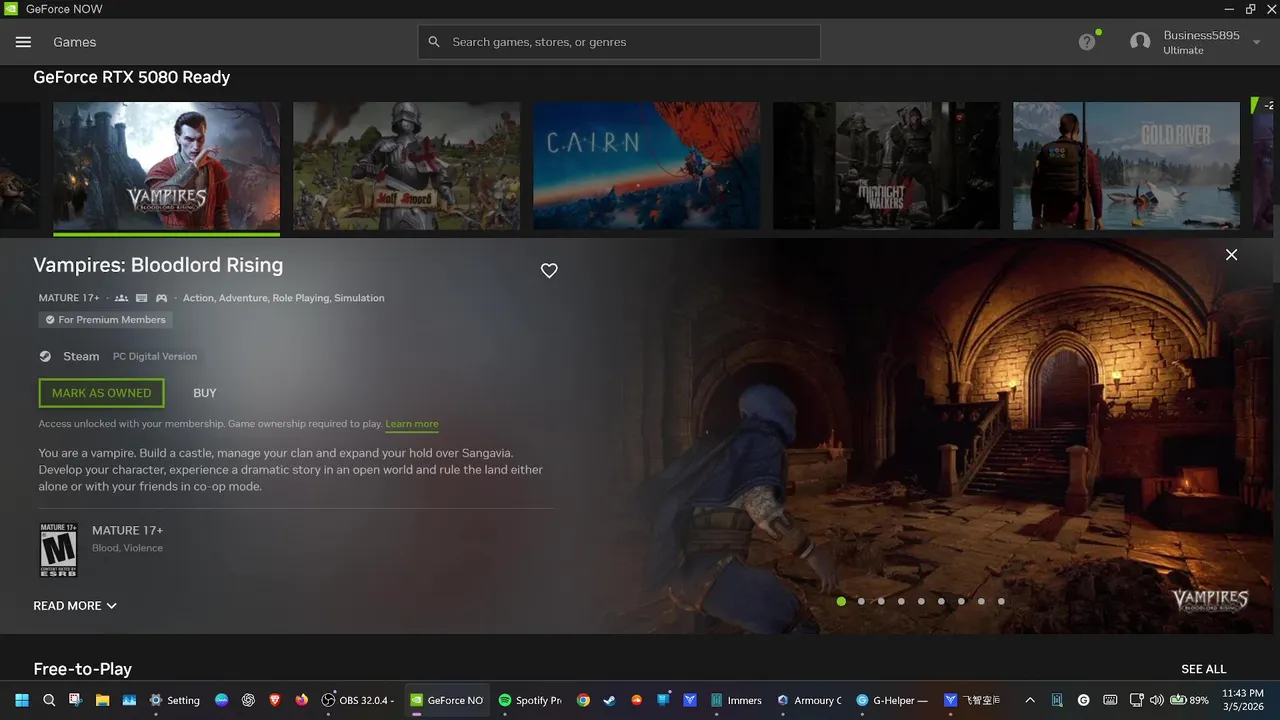The width and height of the screenshot is (1280, 720).
Task: Select the Cairn game tile
Action: (646, 166)
